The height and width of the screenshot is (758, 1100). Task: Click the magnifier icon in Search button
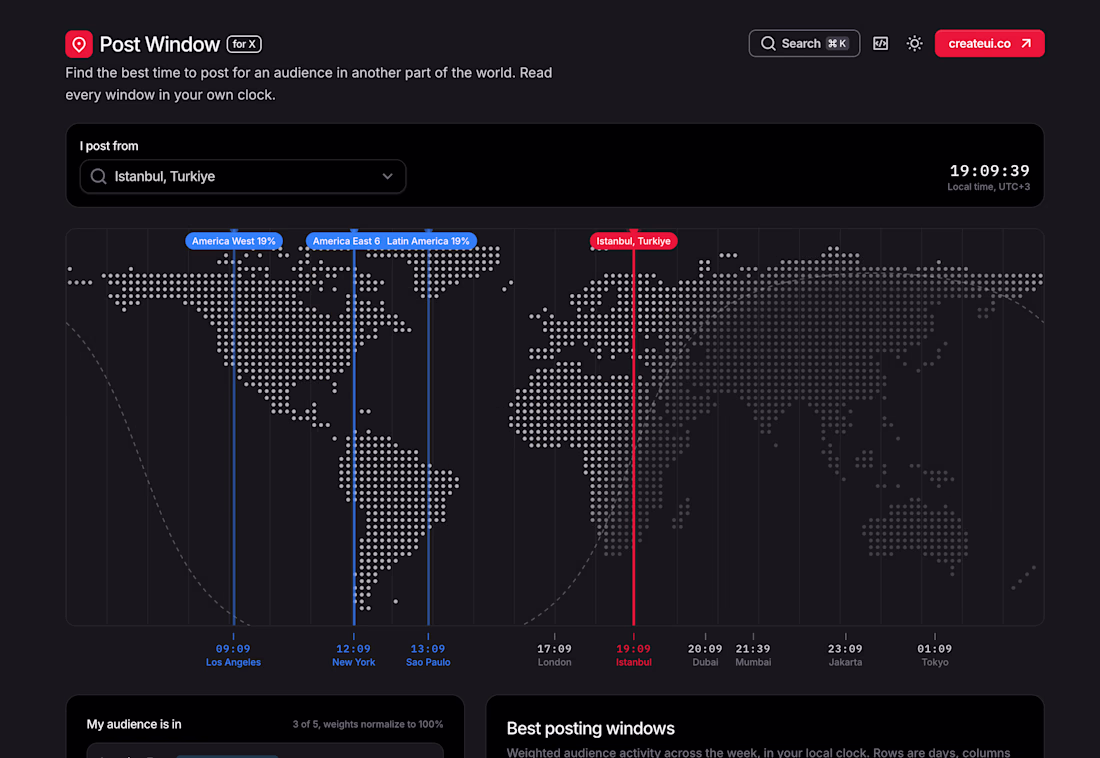tap(768, 44)
